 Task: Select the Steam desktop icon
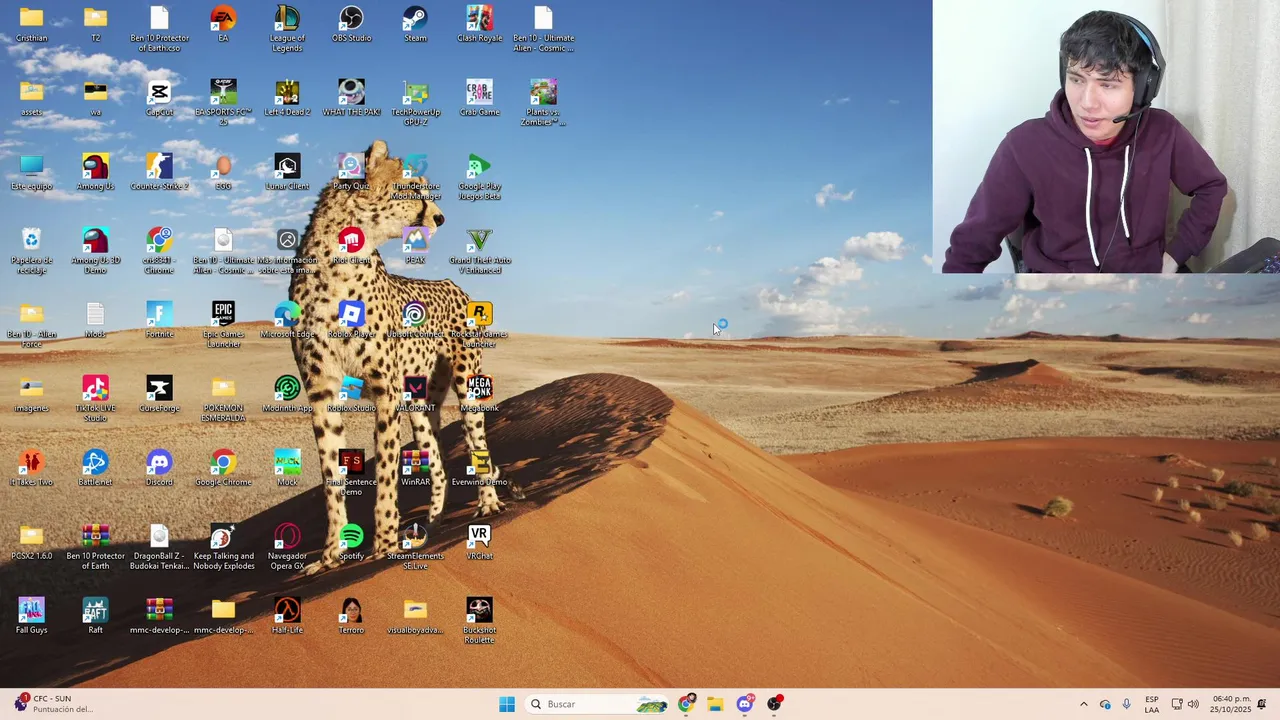coord(415,24)
